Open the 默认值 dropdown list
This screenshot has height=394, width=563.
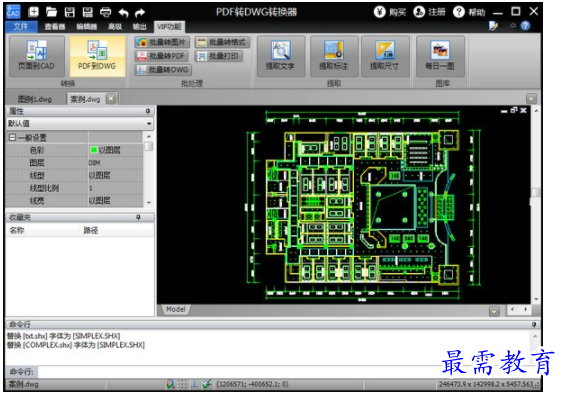click(149, 124)
